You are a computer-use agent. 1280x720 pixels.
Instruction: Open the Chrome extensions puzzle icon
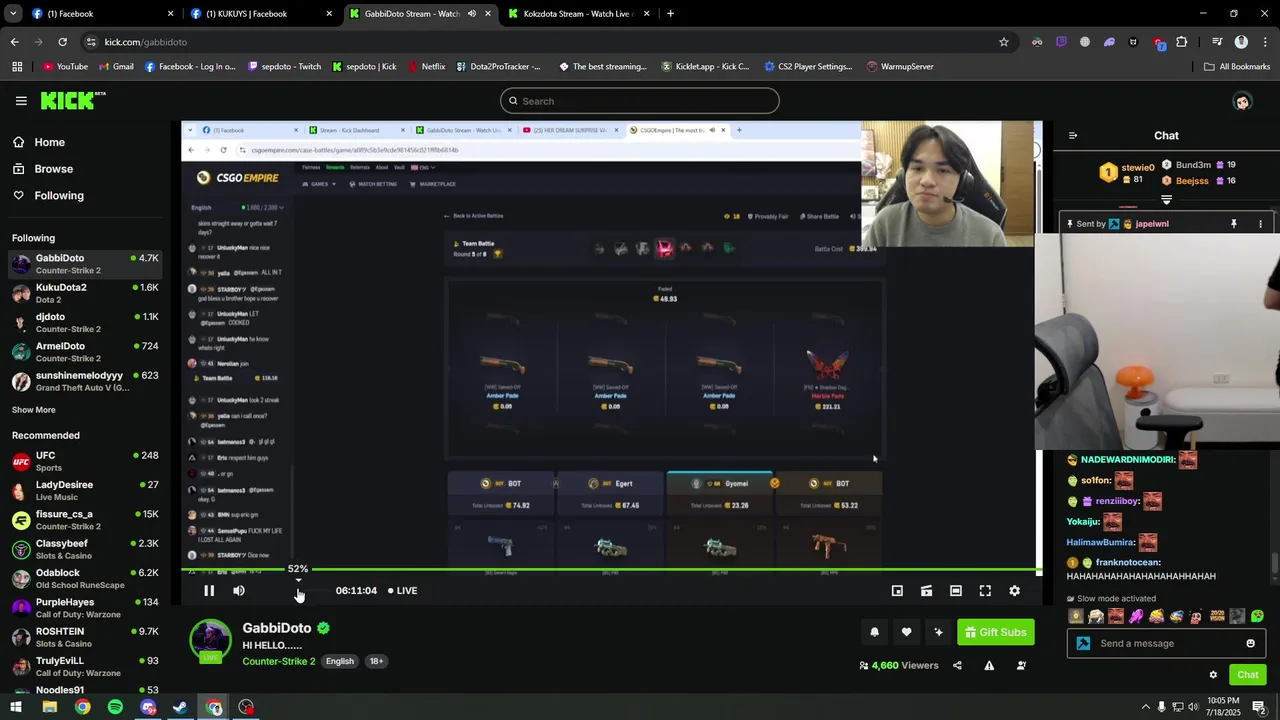(1182, 42)
